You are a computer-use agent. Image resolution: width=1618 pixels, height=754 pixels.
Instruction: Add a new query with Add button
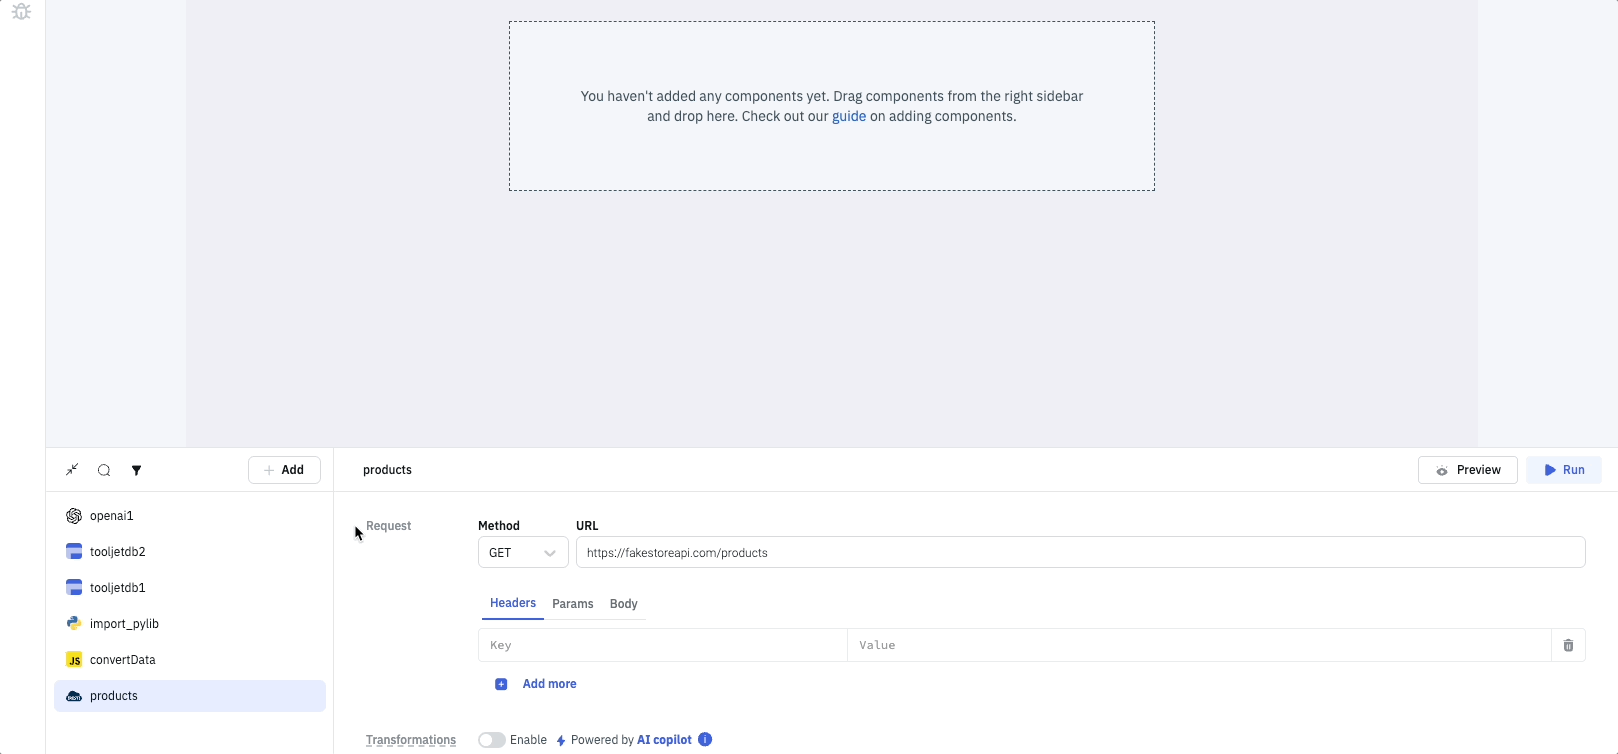(284, 470)
